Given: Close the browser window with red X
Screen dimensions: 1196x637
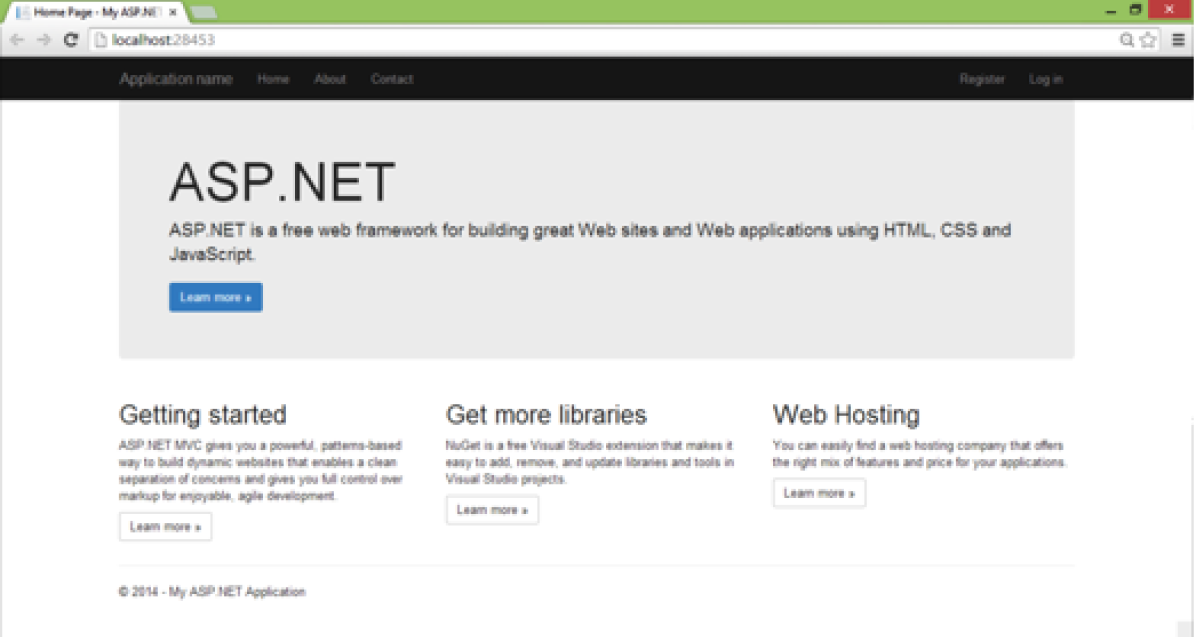Looking at the screenshot, I should click(1169, 9).
